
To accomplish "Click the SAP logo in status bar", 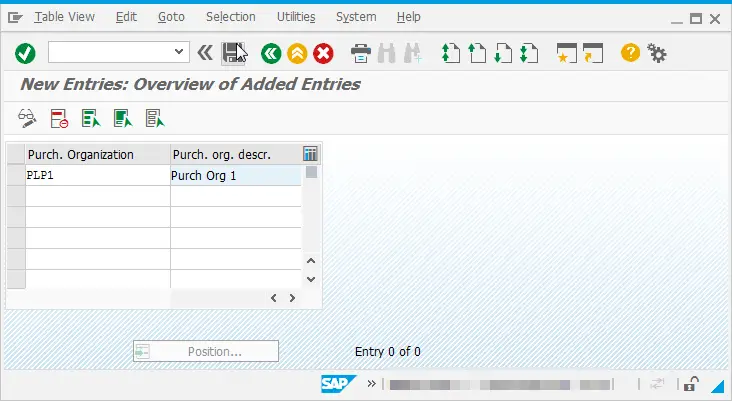I will pos(338,384).
